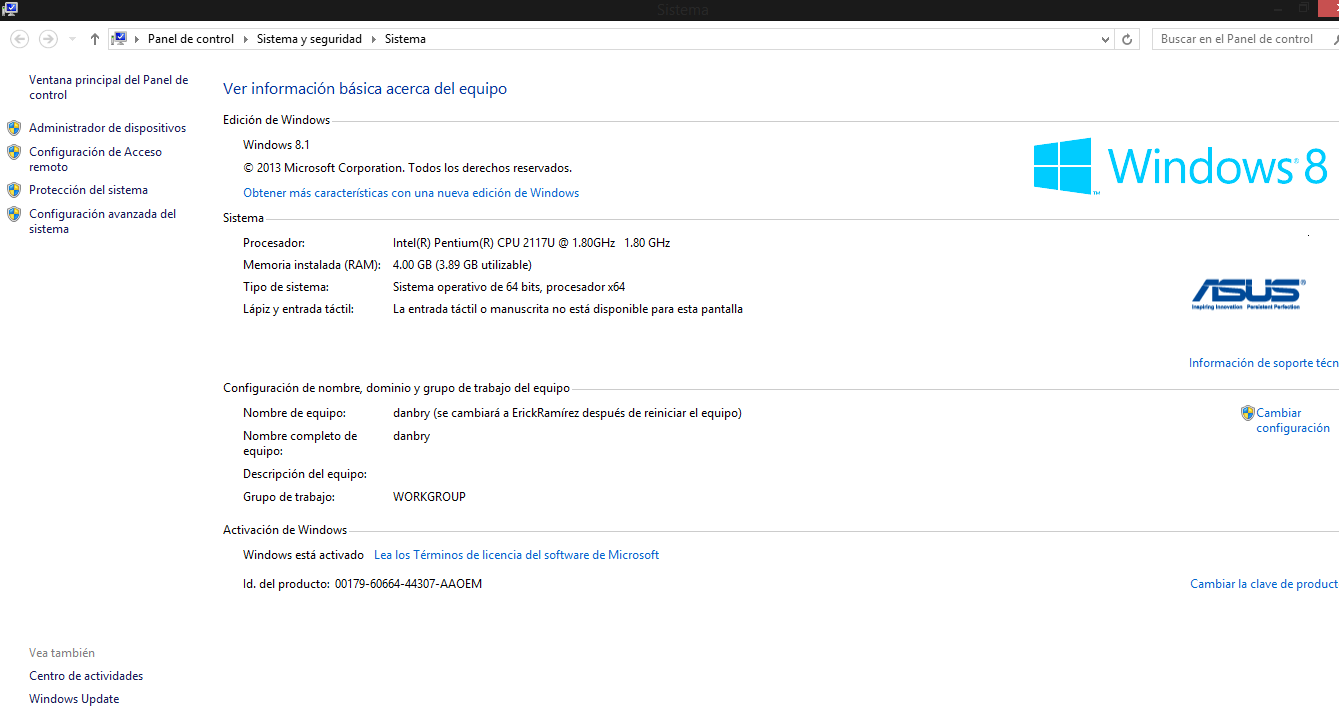Focus the Buscar en el Panel de control field
This screenshot has height=726, width=1339.
coord(1240,39)
